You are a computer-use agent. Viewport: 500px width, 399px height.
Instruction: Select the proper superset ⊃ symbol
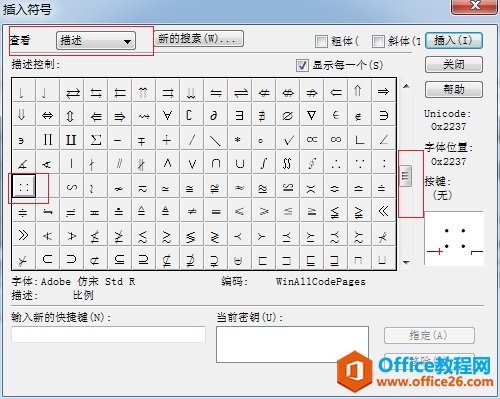coord(72,259)
